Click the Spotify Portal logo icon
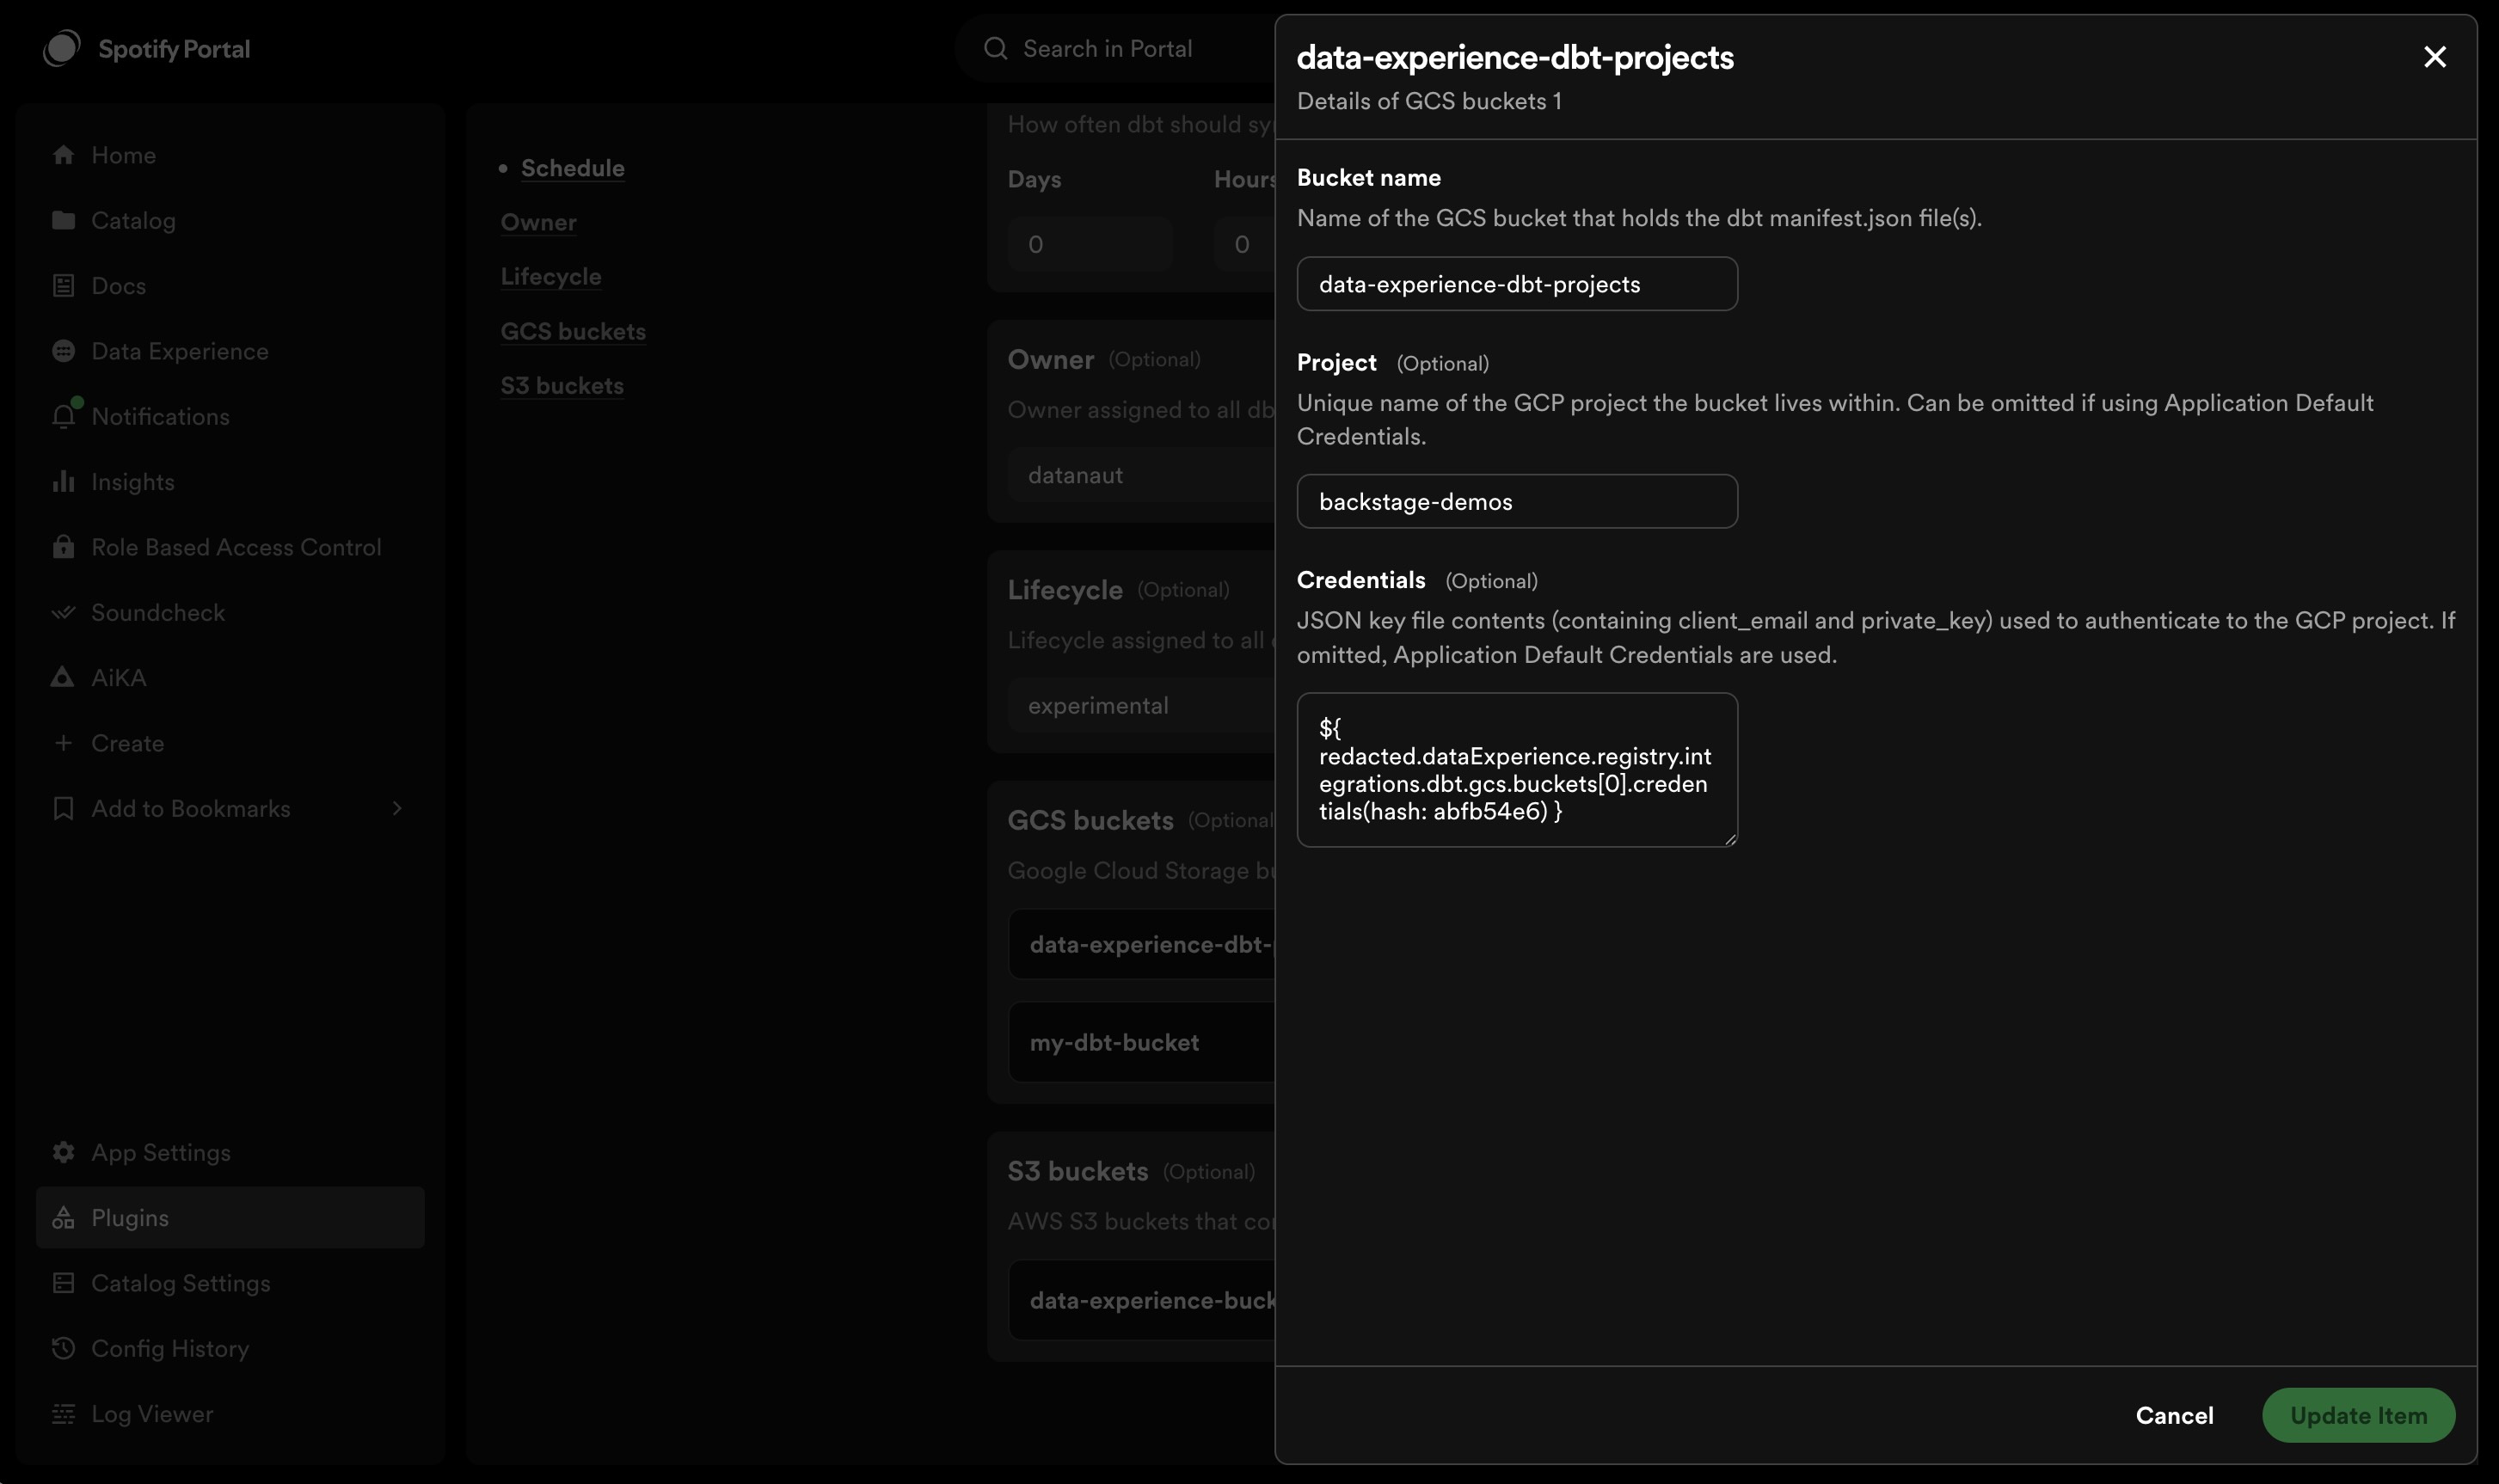2499x1484 pixels. 62,48
